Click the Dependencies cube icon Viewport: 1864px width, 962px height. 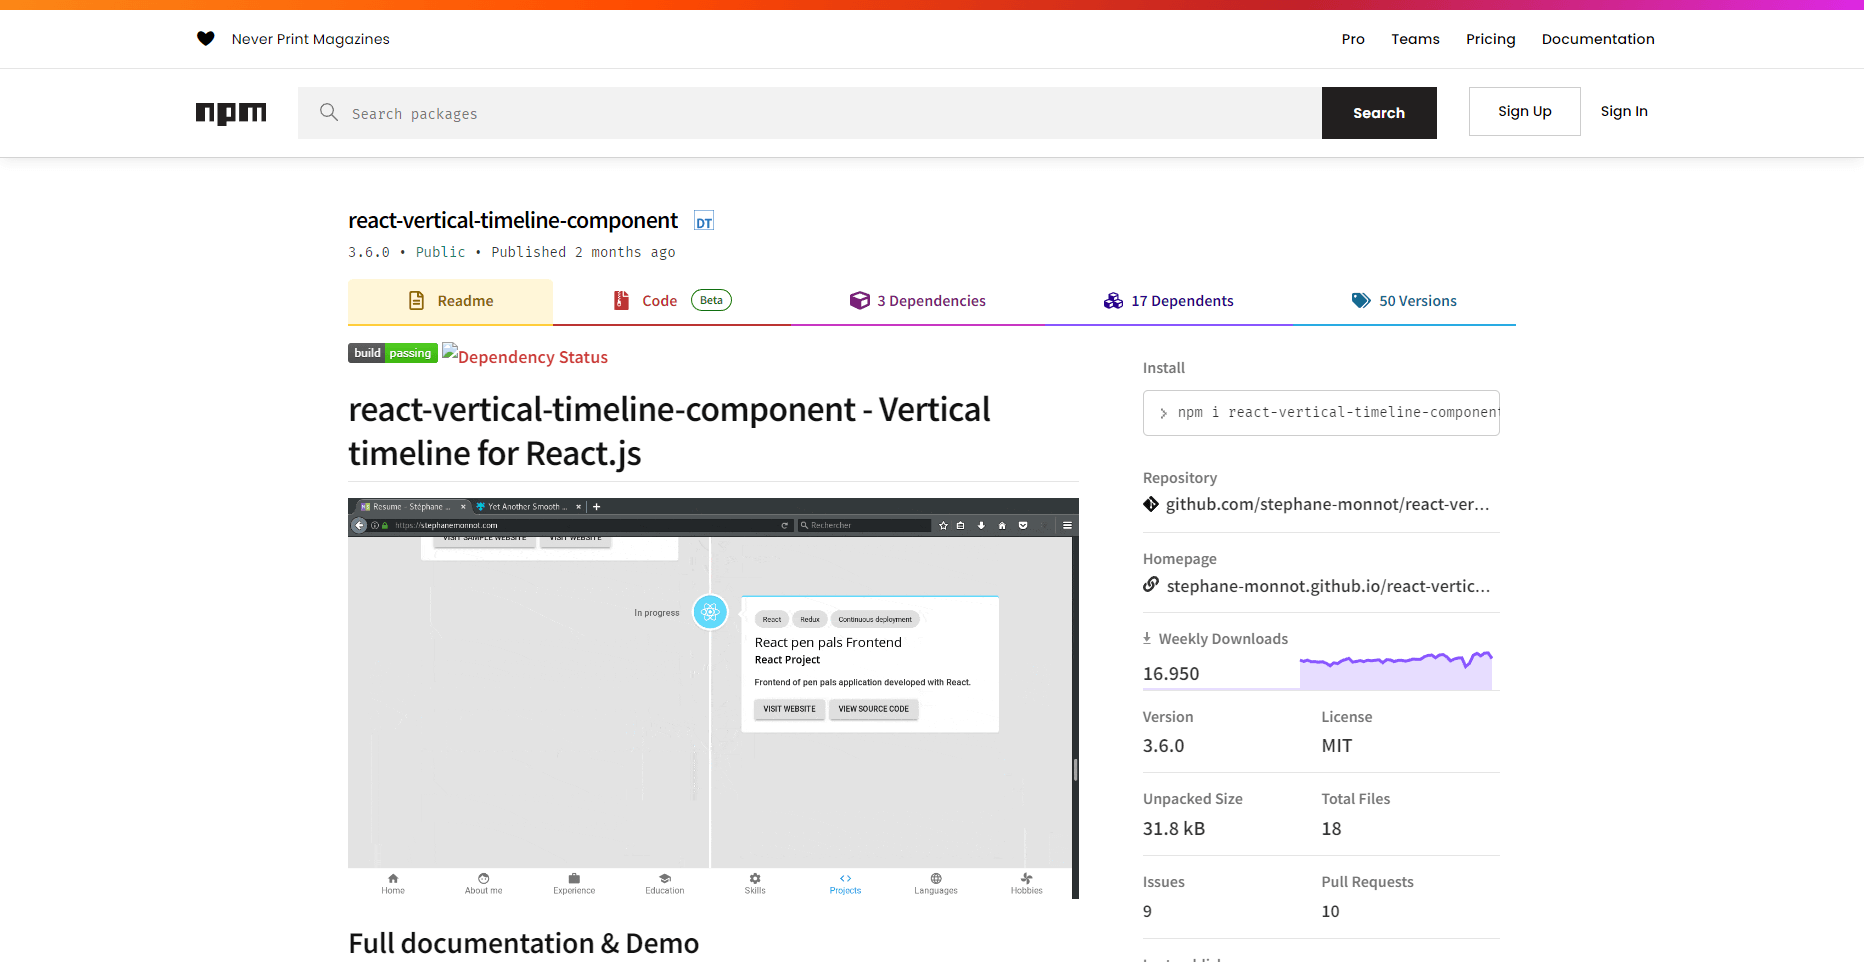(860, 301)
